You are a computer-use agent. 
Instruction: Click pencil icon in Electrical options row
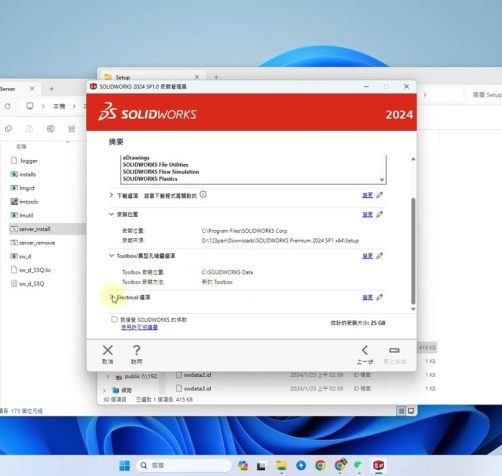pos(380,297)
